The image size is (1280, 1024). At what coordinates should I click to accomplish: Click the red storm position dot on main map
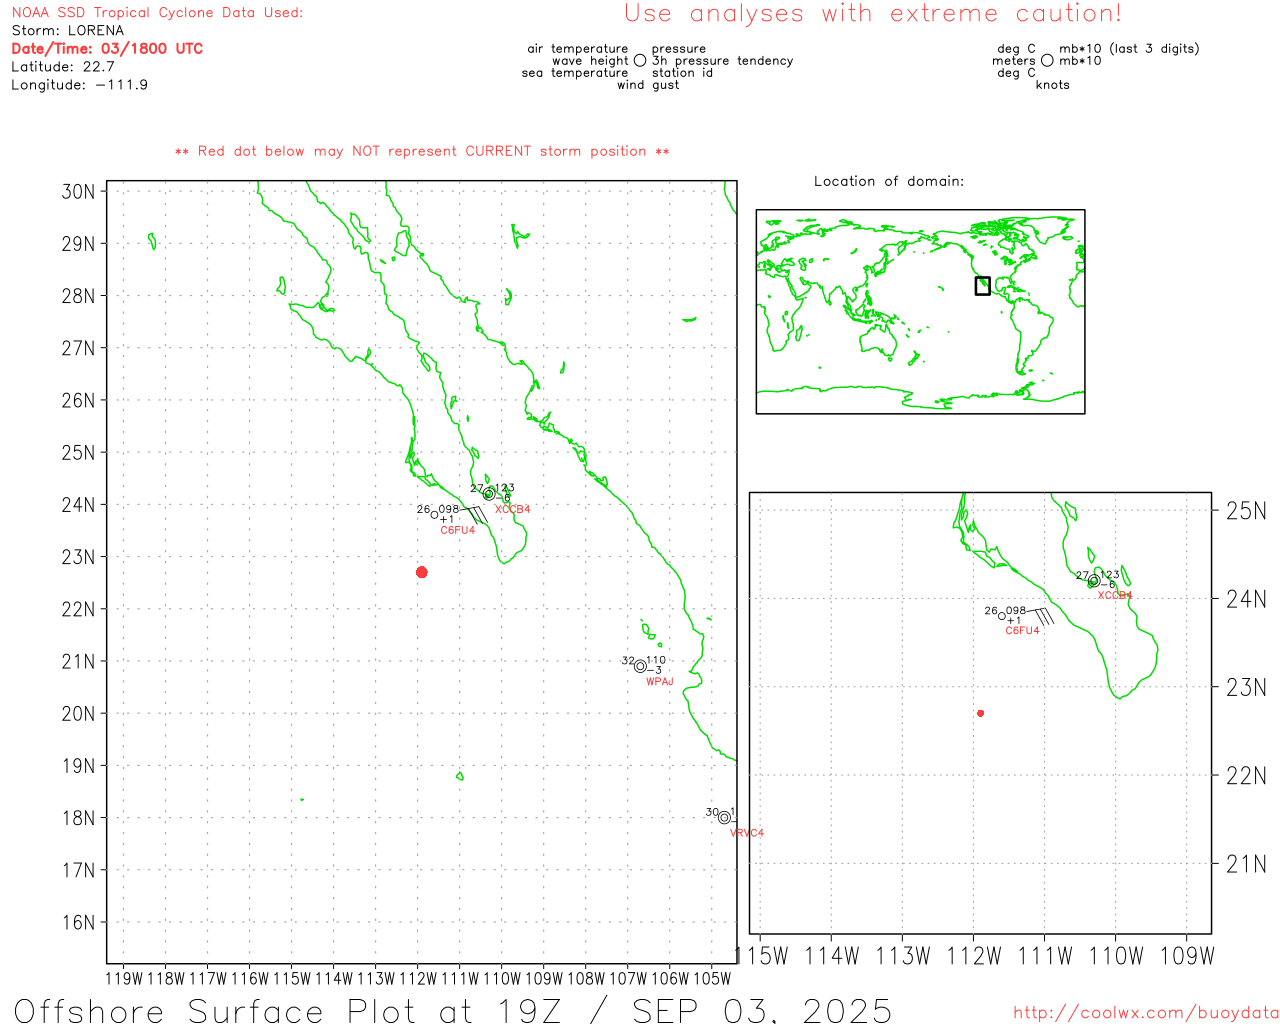coord(422,572)
